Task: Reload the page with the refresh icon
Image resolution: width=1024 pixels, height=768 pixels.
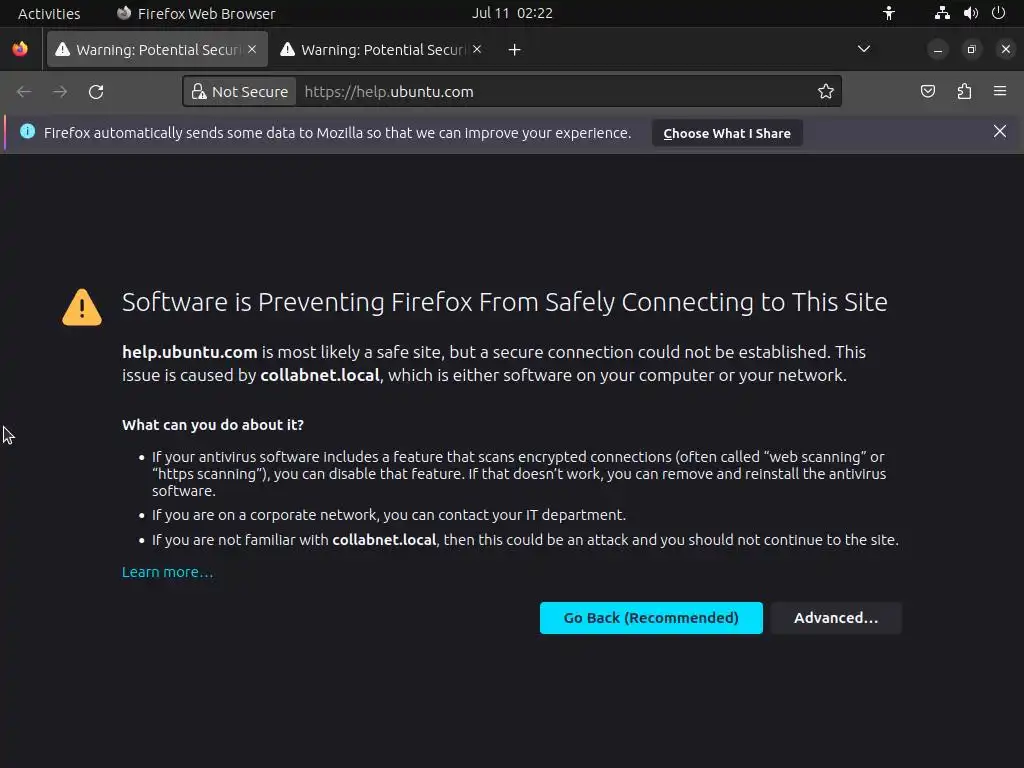Action: (x=96, y=92)
